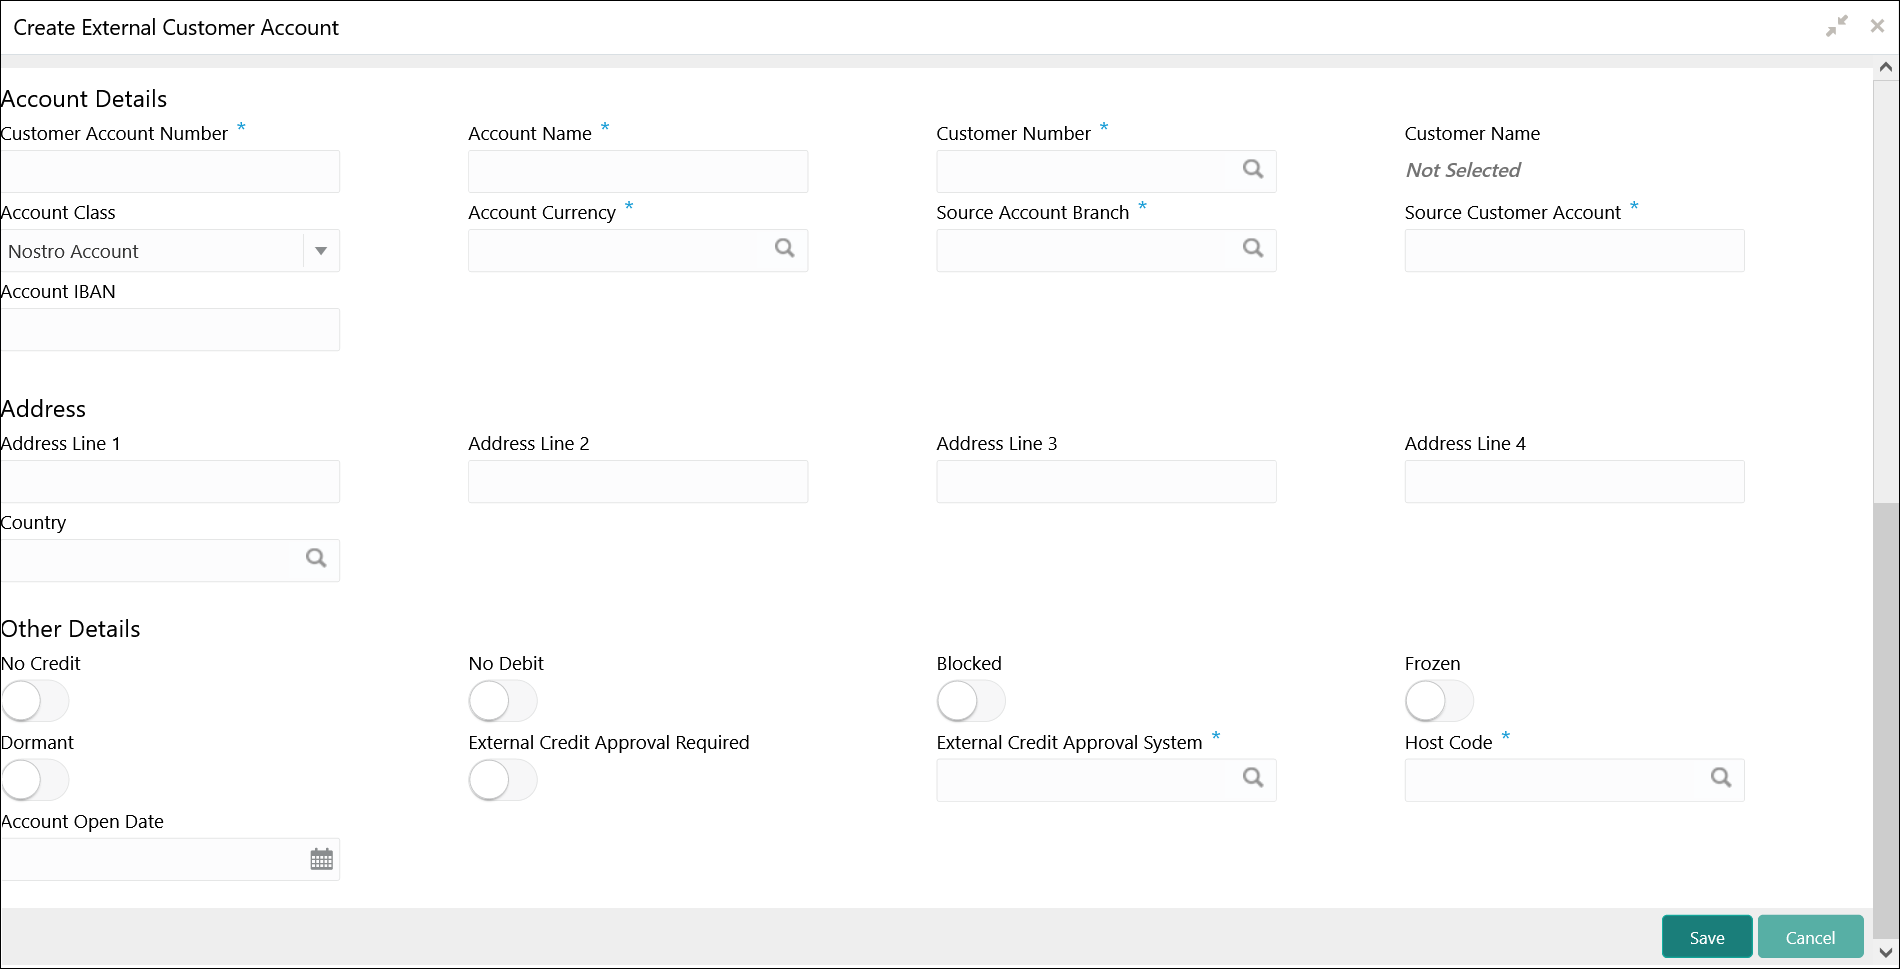
Task: Open the Host Code lookup icon
Action: [x=1721, y=778]
